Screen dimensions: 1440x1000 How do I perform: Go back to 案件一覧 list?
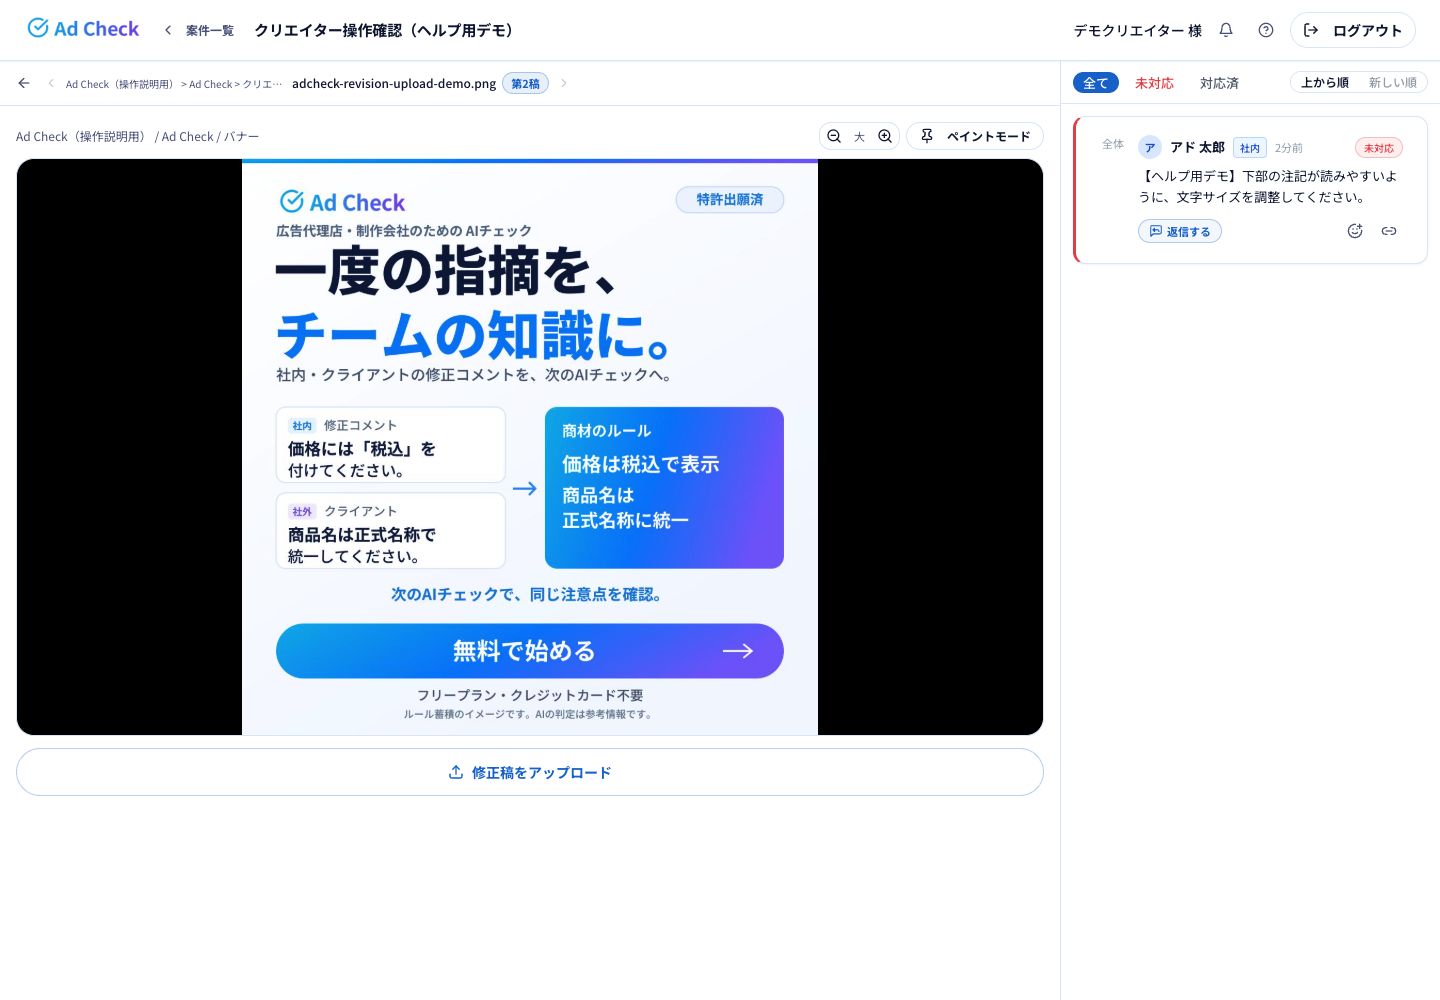[199, 30]
